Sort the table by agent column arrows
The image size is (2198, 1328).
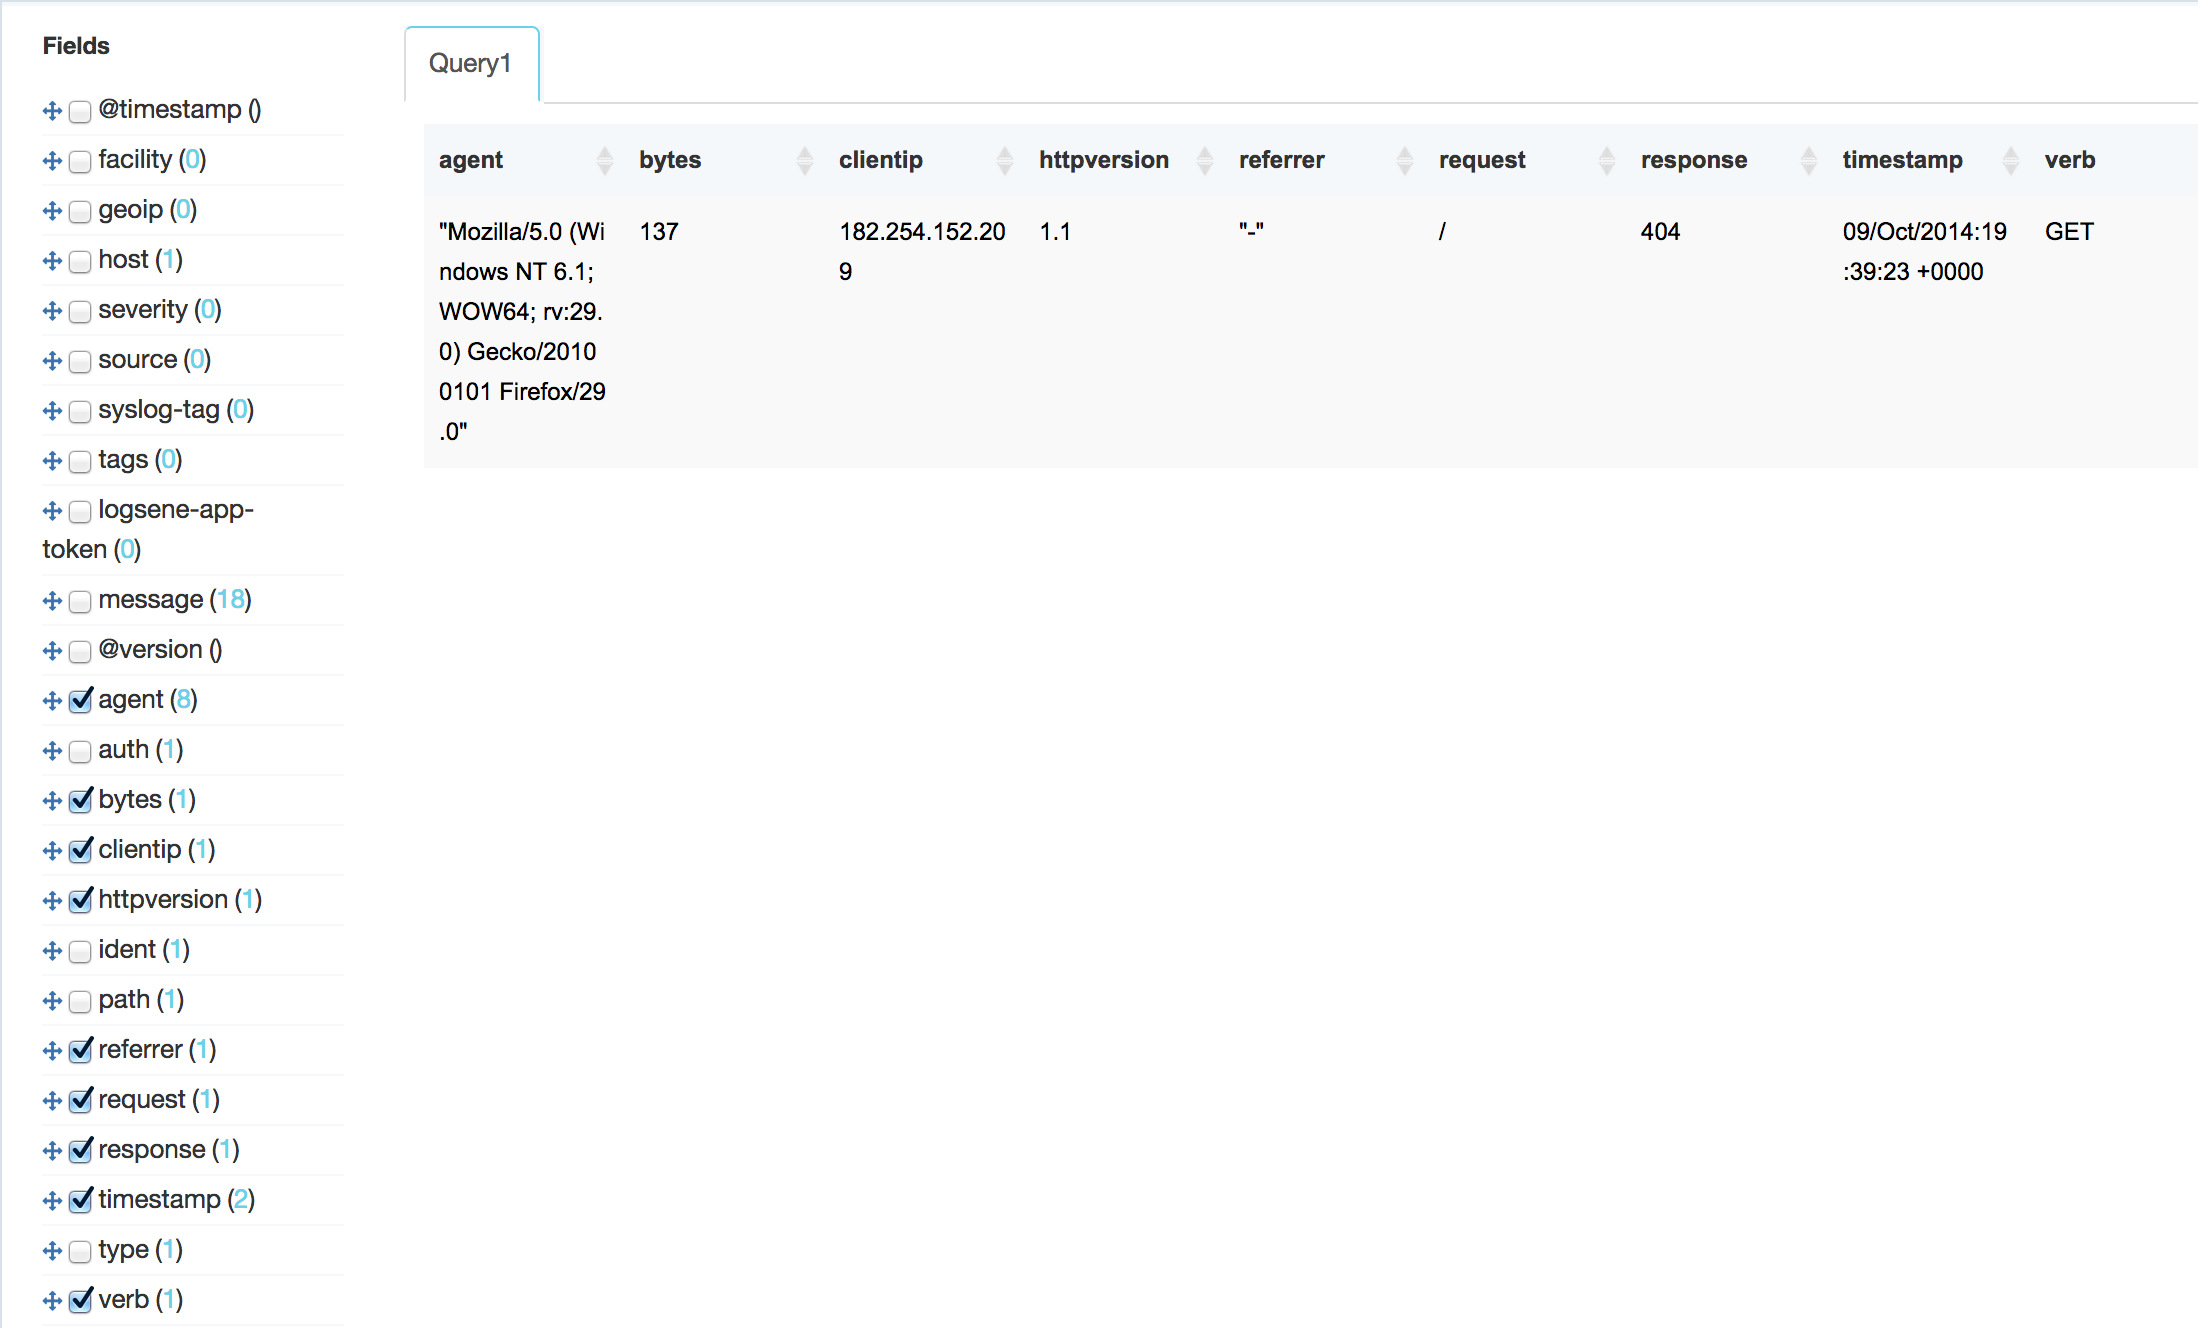(x=604, y=160)
